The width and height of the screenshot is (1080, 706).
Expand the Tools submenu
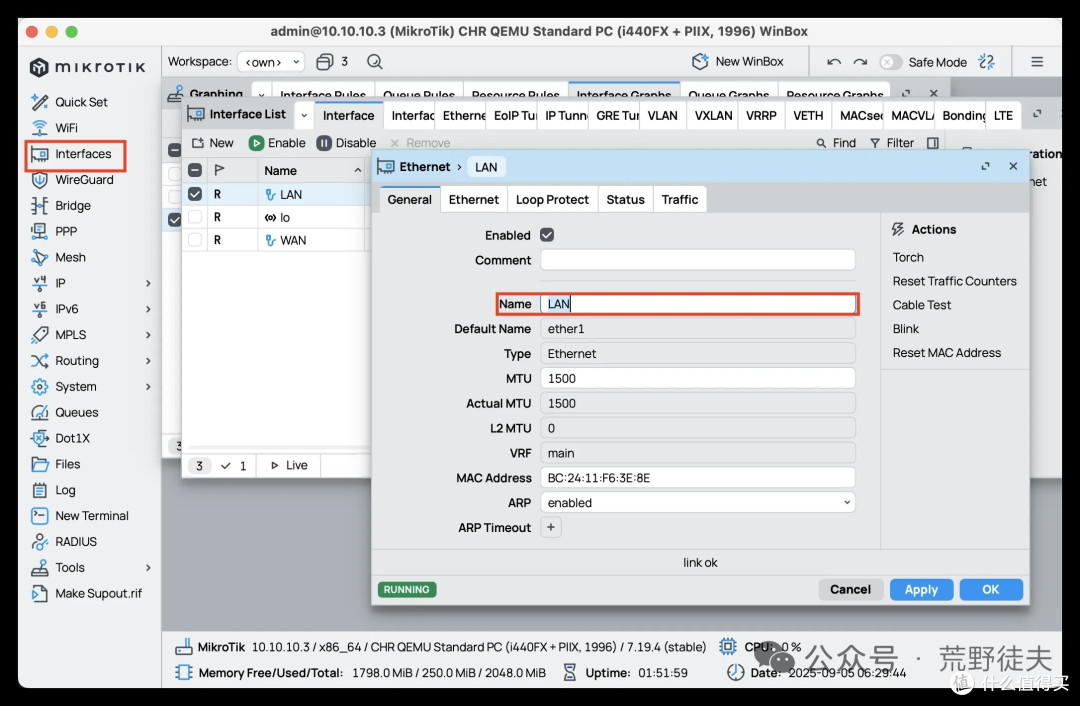coord(148,568)
